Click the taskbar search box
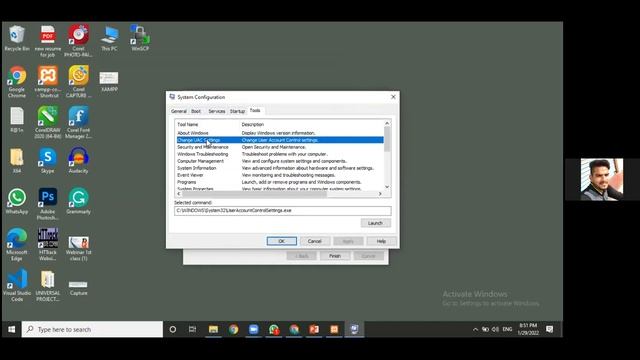Viewport: 640px width, 360px height. (92, 329)
